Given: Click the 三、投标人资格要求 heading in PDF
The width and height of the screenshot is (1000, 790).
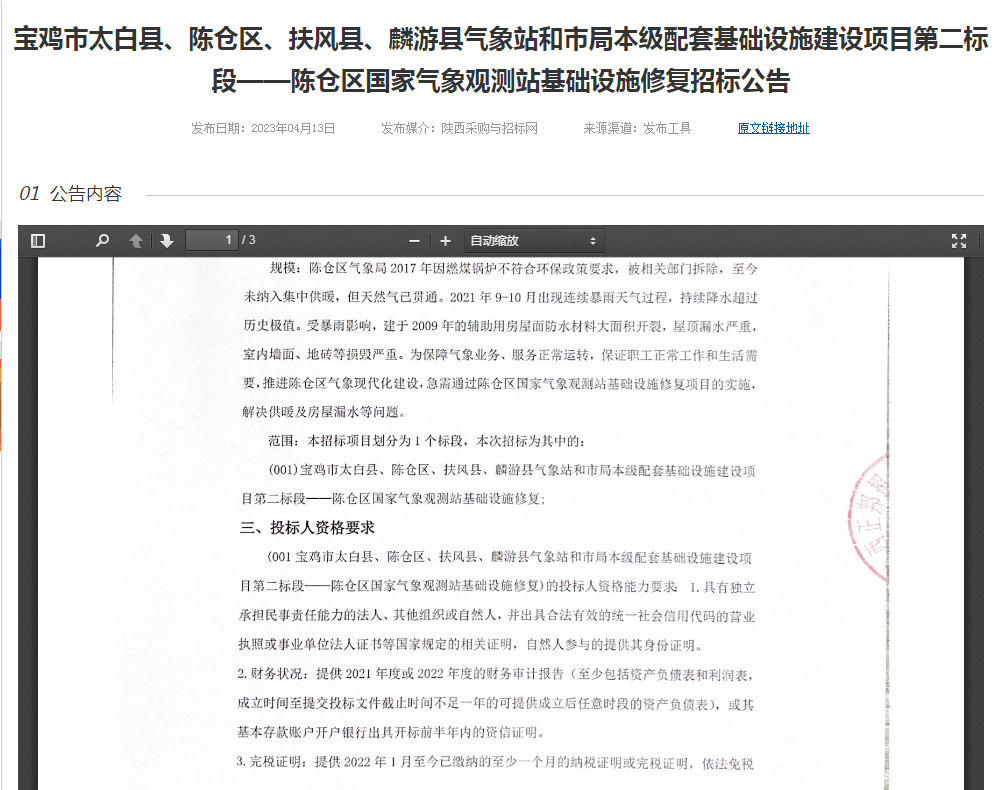Looking at the screenshot, I should click(307, 527).
